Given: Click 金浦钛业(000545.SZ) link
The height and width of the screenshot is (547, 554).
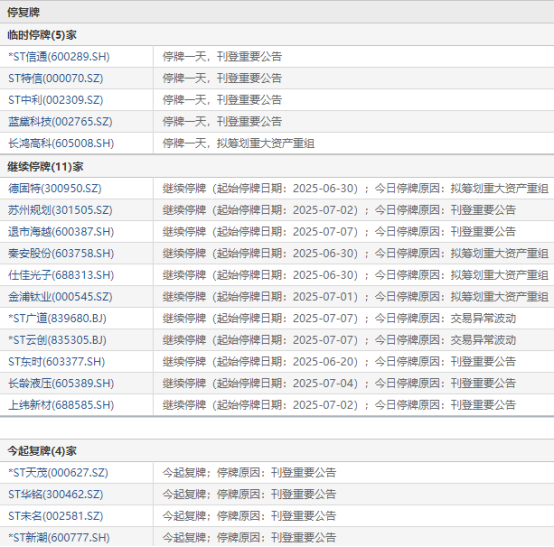Looking at the screenshot, I should [60, 297].
